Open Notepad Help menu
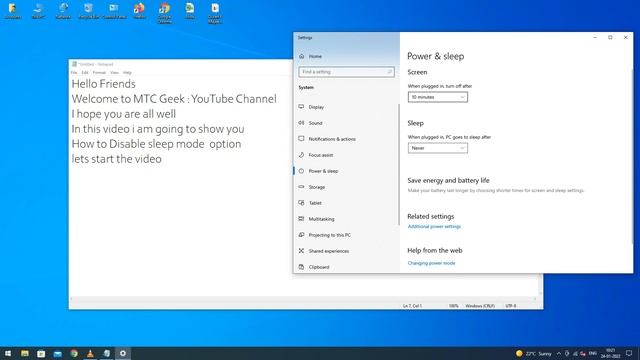The height and width of the screenshot is (360, 640). coord(127,73)
